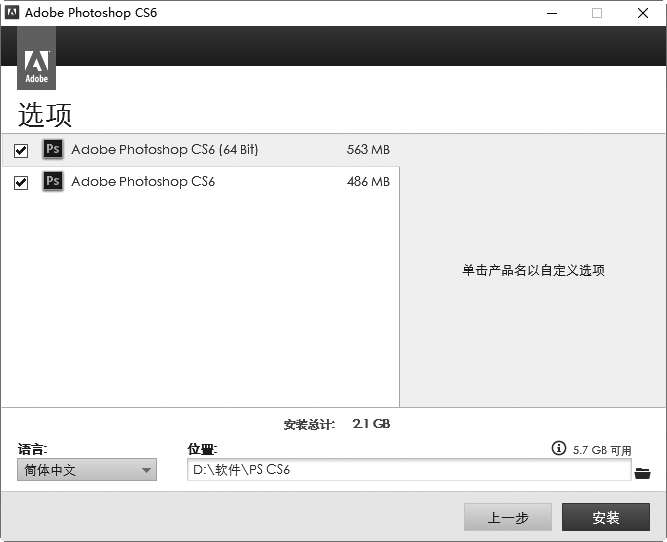Click the Adobe icon in the title bar
The width and height of the screenshot is (667, 542).
pyautogui.click(x=12, y=13)
